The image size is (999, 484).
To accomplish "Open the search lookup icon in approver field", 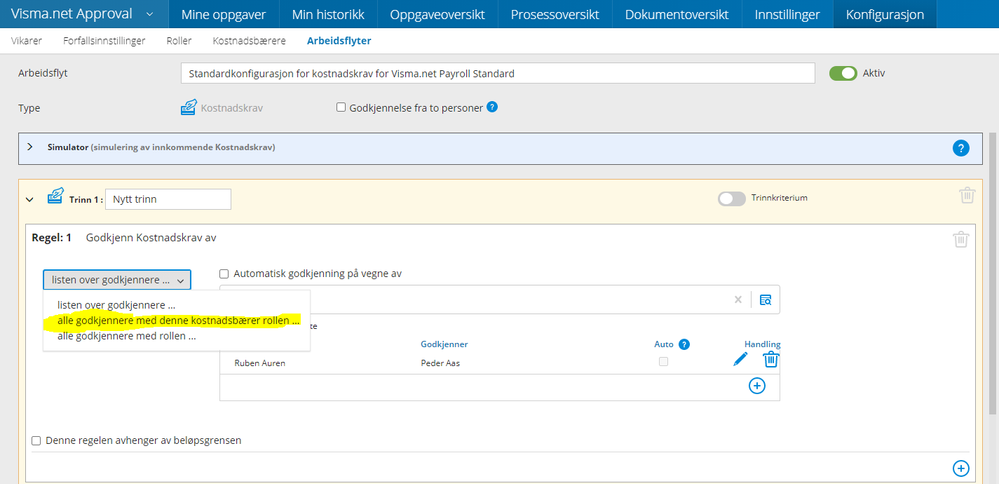I will [765, 299].
